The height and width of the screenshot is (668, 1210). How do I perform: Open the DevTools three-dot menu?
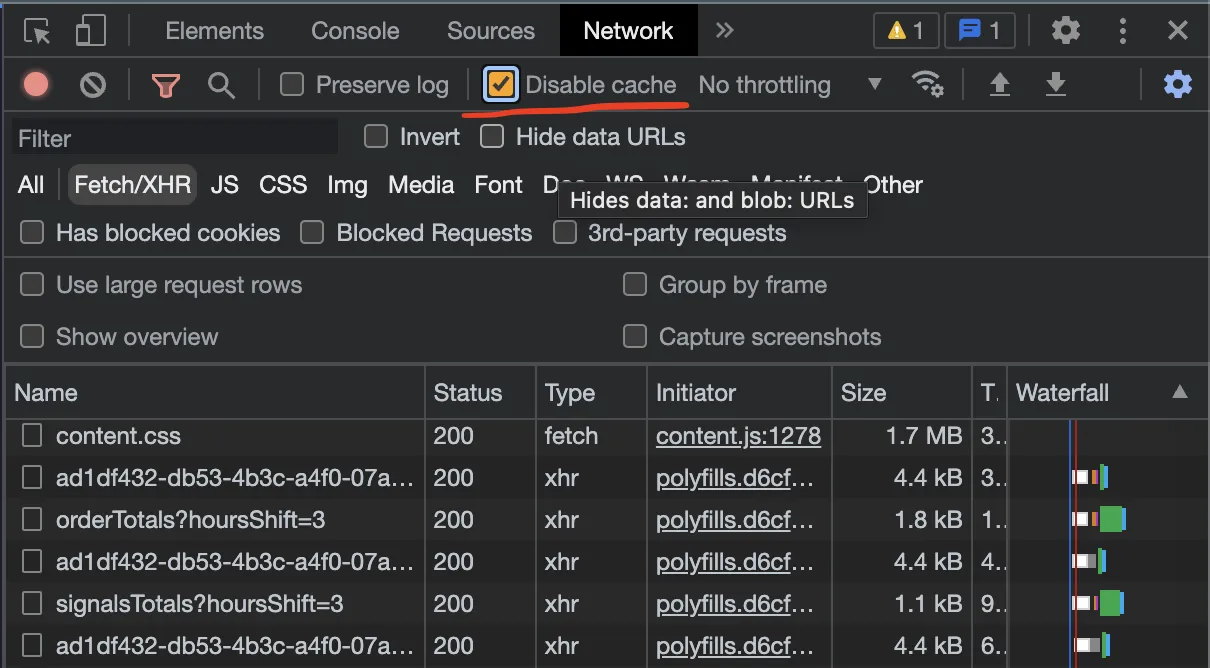click(x=1123, y=31)
